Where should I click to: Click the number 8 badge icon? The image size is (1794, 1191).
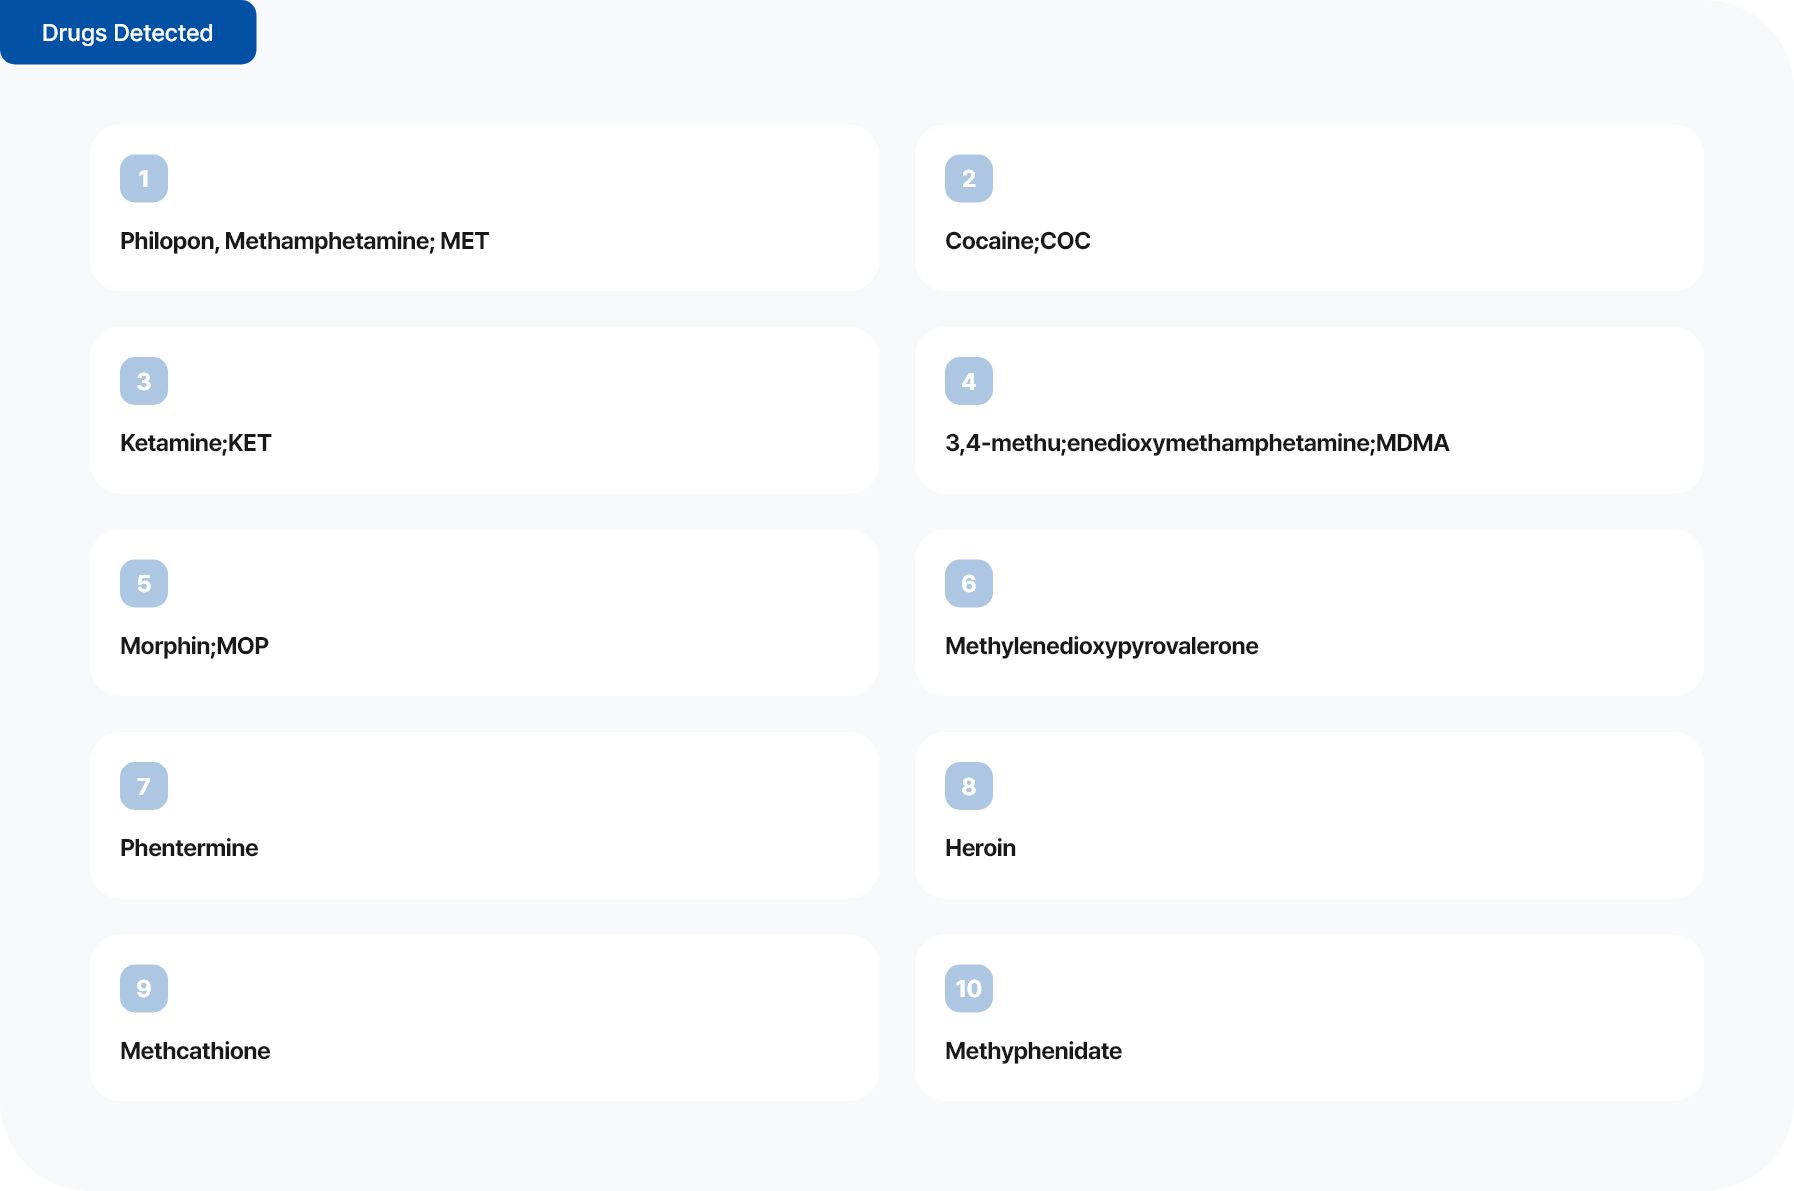coord(968,786)
